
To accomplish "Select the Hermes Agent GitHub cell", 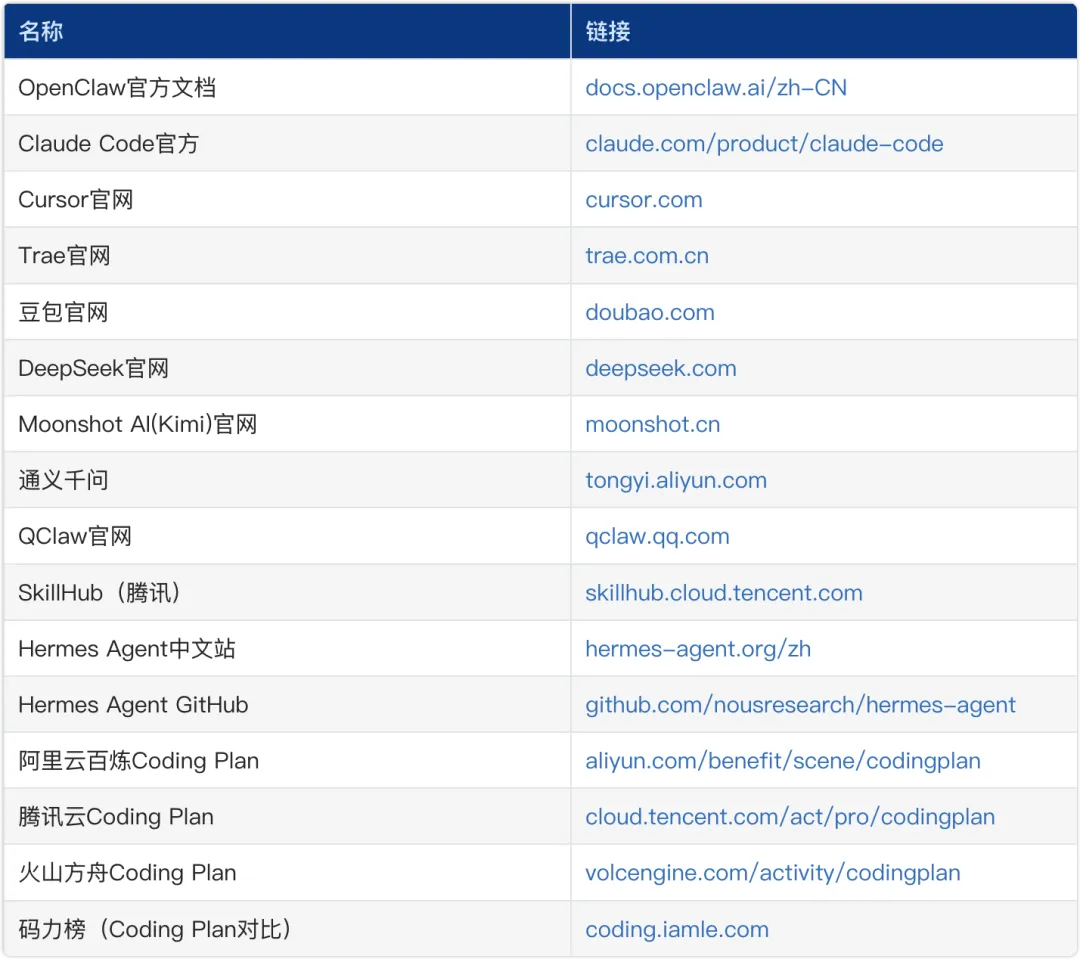I will [x=287, y=705].
